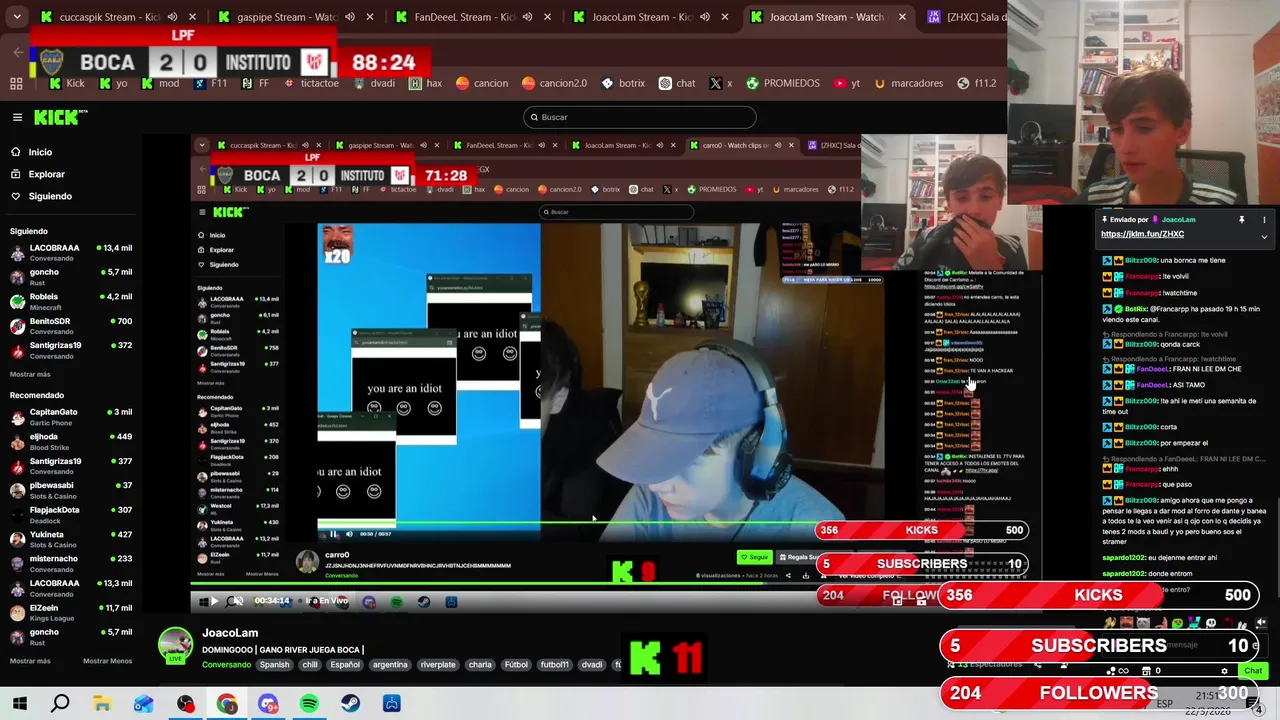Viewport: 1280px width, 720px height.
Task: Open the botrix bookmark
Action: click(623, 83)
